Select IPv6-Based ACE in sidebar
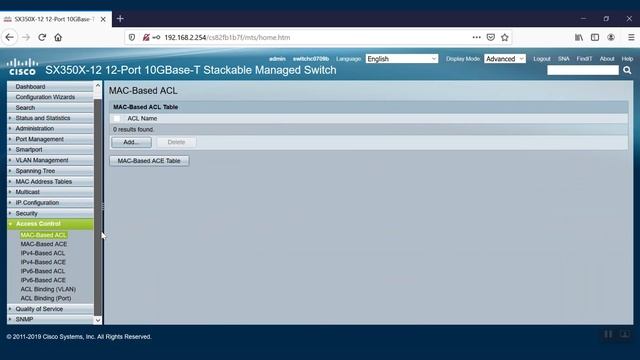This screenshot has width=640, height=360. [x=43, y=280]
